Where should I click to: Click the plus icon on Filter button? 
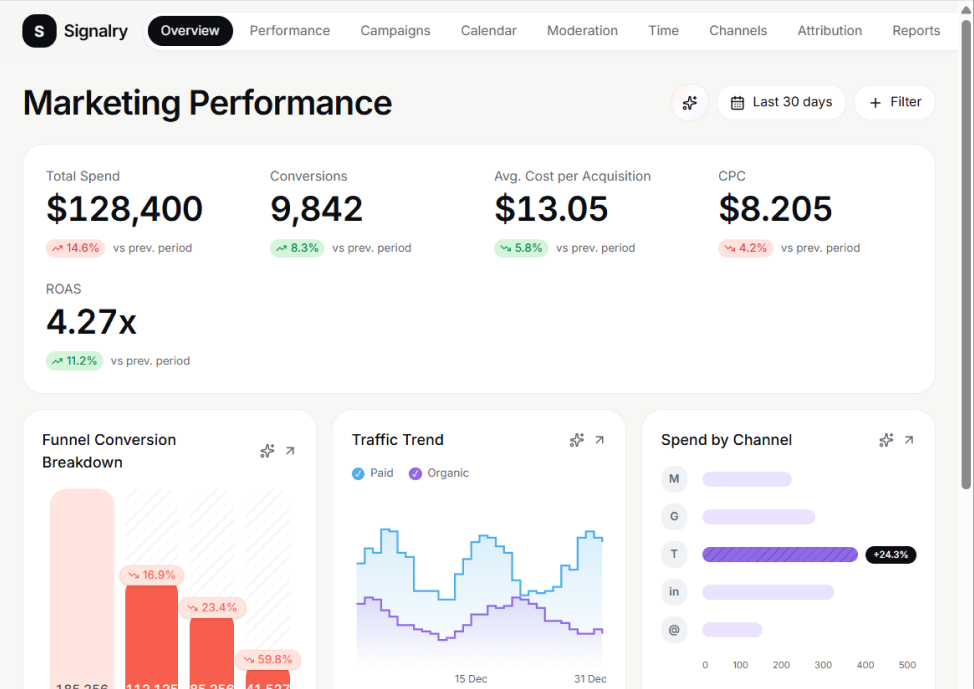tap(875, 103)
